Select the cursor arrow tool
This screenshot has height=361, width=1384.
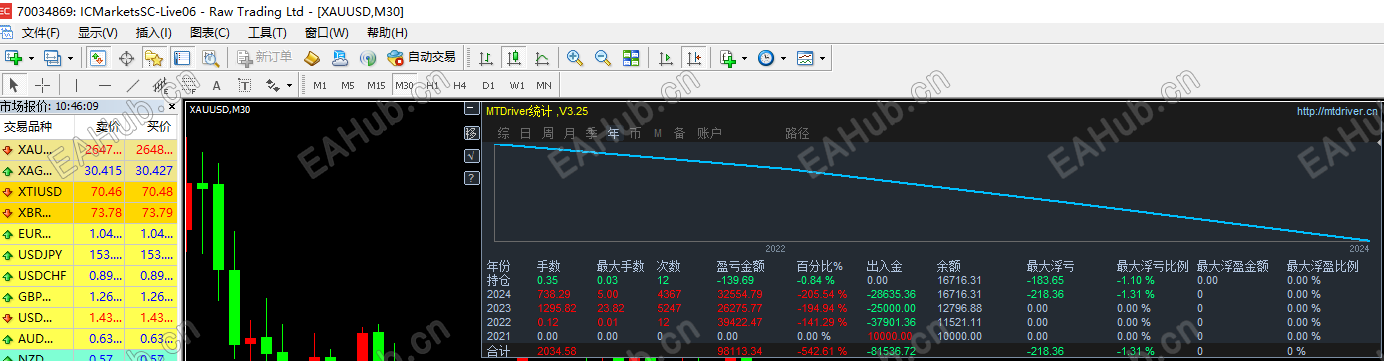tap(14, 85)
